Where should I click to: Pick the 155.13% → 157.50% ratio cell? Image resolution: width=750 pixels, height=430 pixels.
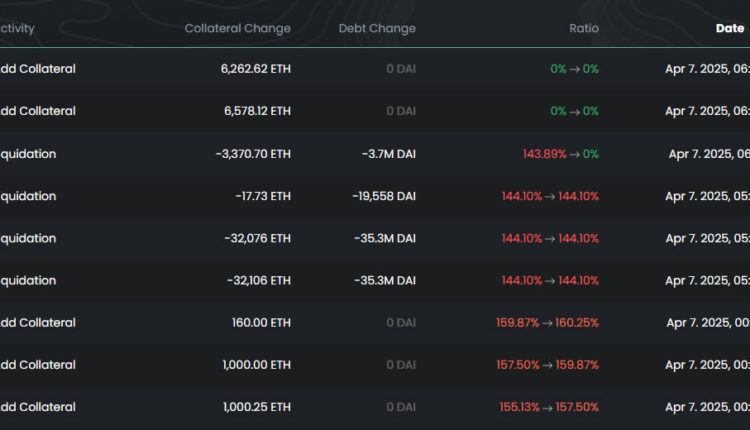(549, 407)
